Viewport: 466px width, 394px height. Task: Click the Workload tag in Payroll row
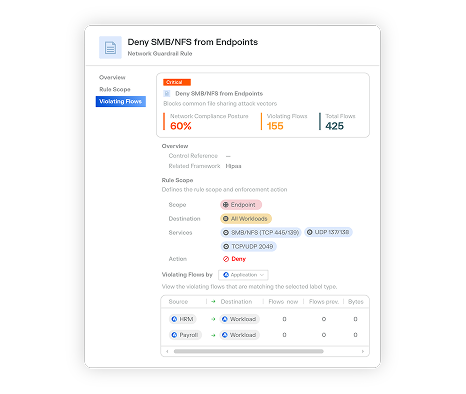click(x=240, y=335)
